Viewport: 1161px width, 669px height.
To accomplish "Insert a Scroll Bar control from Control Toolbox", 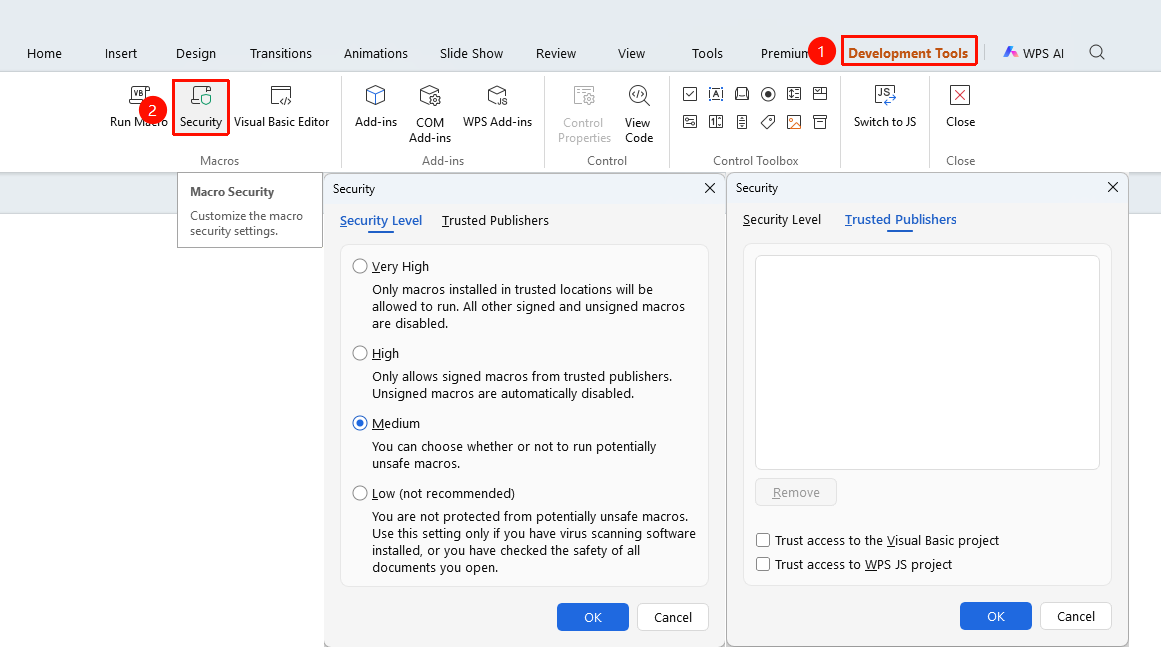I will point(742,122).
